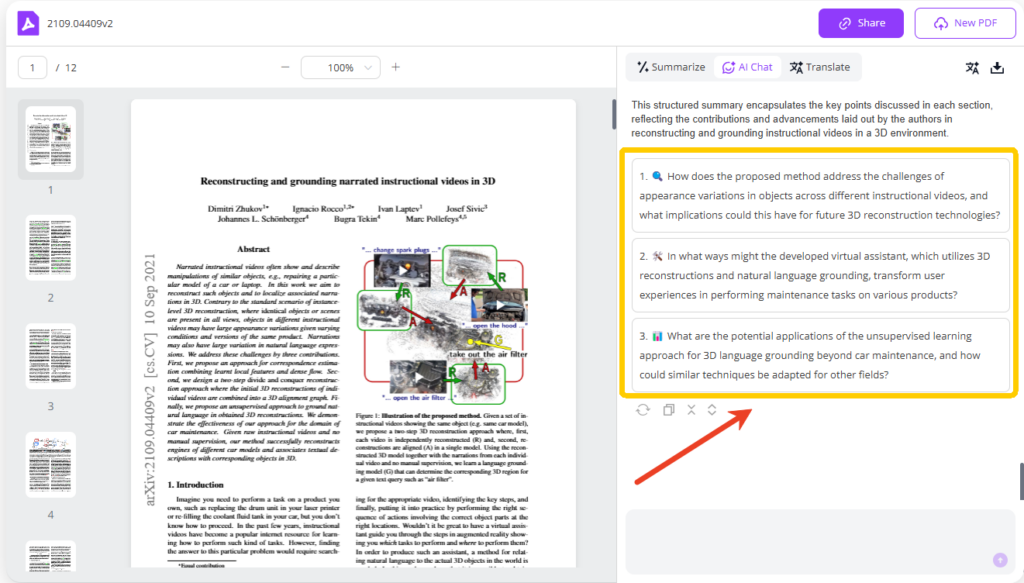Screen dimensions: 1024x583
Task: Open page 4 from the thumbnail sidebar
Action: click(50, 464)
